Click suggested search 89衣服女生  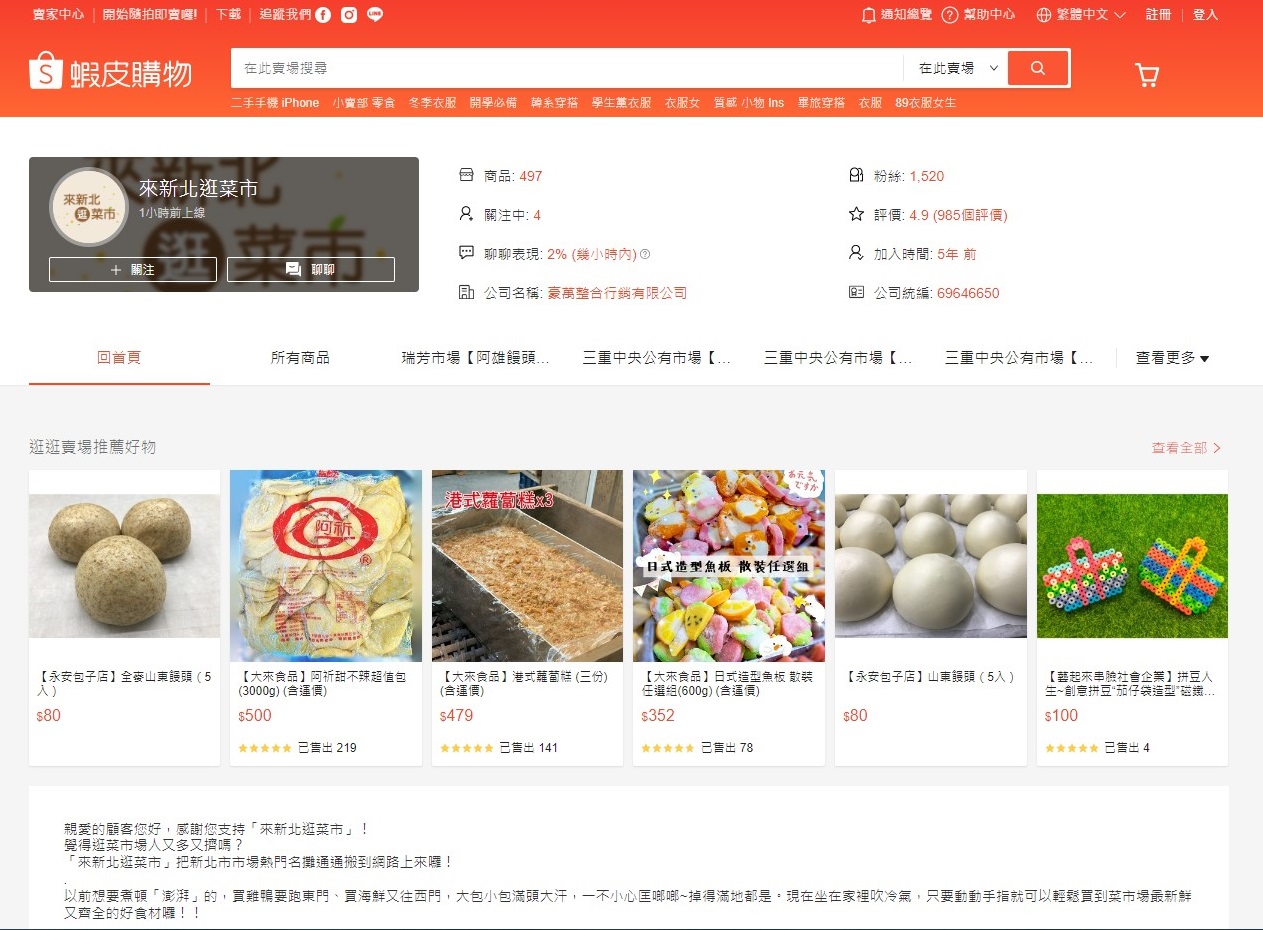coord(925,103)
